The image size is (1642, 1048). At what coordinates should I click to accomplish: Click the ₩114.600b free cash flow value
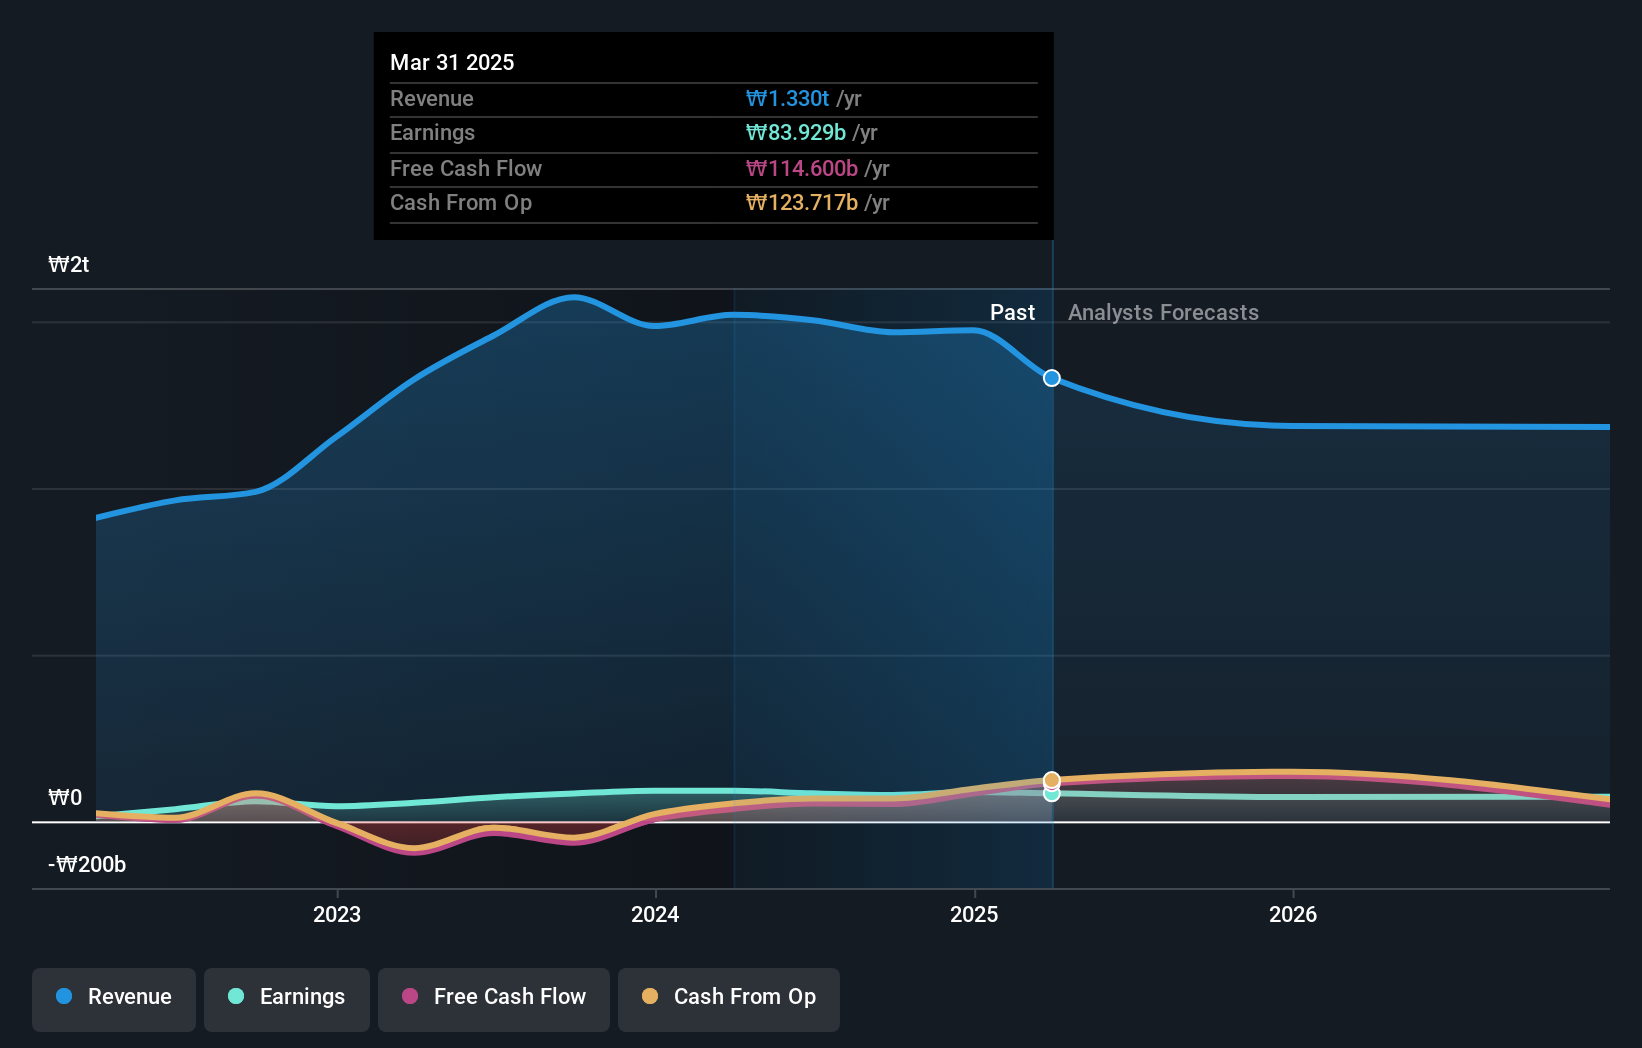click(802, 168)
